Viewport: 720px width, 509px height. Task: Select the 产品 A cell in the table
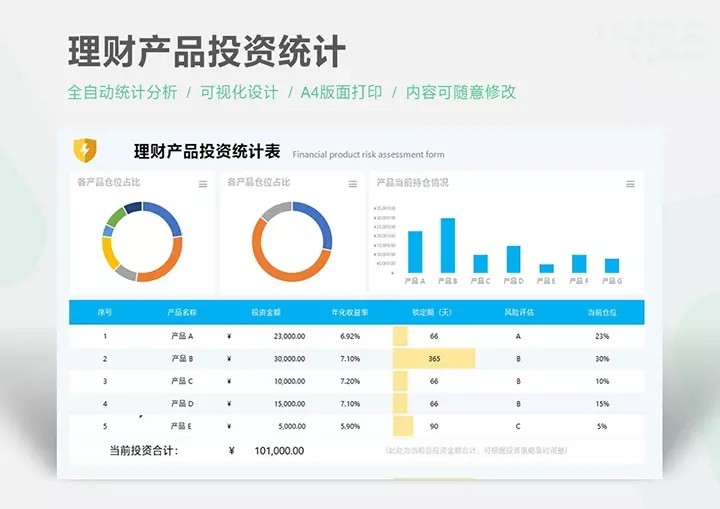click(182, 336)
